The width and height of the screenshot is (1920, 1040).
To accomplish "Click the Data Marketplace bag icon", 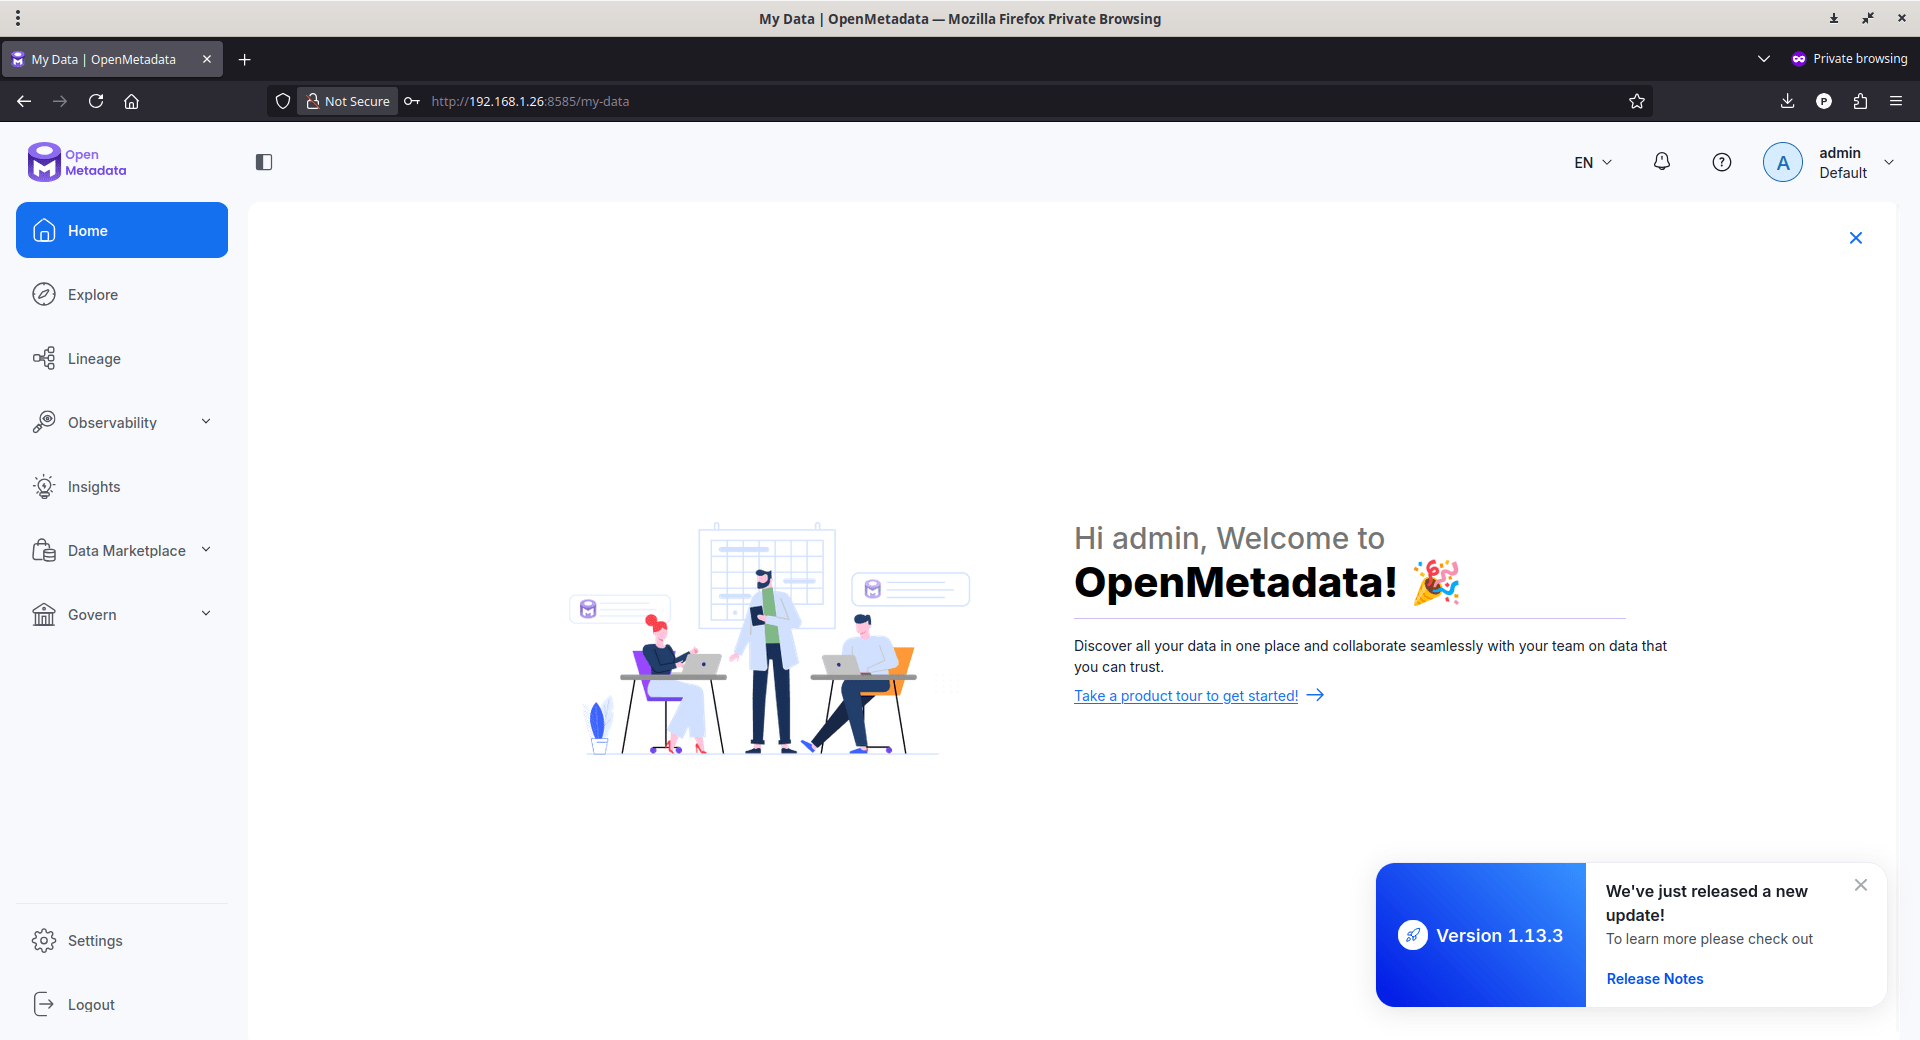I will point(44,550).
